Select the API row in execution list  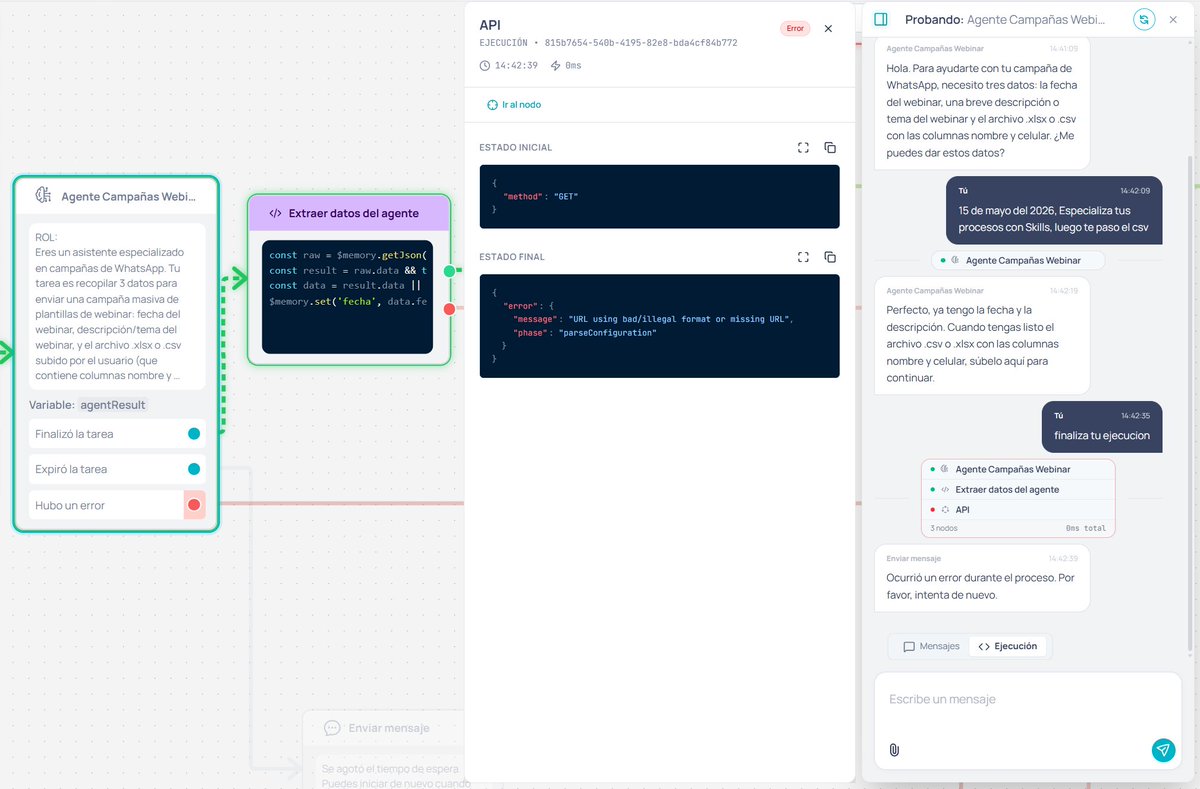tap(1017, 509)
